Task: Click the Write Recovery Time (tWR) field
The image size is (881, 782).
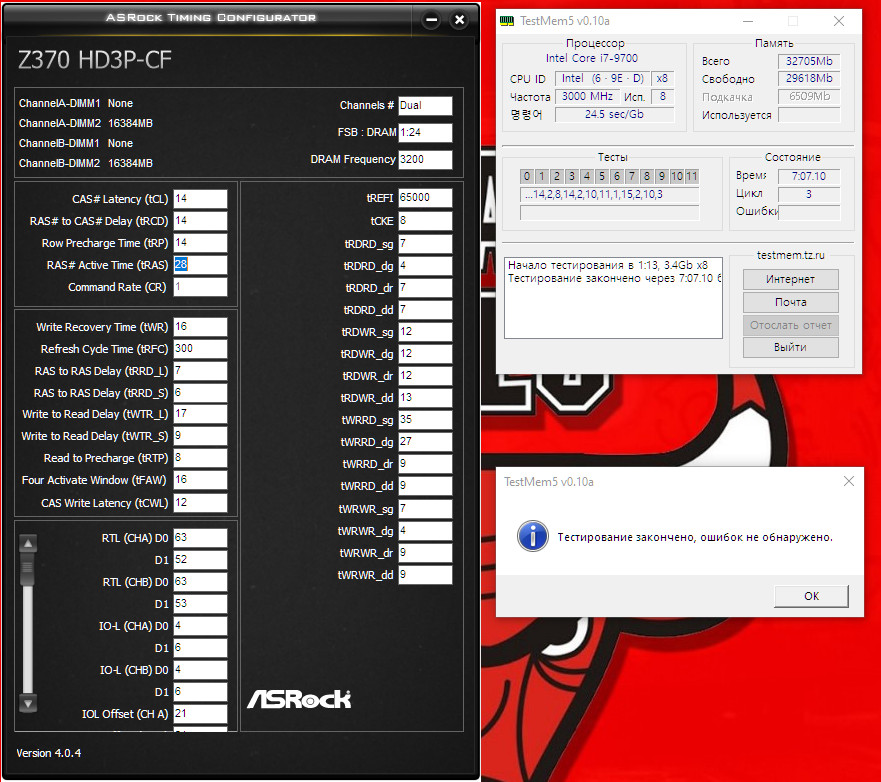Action: (200, 327)
